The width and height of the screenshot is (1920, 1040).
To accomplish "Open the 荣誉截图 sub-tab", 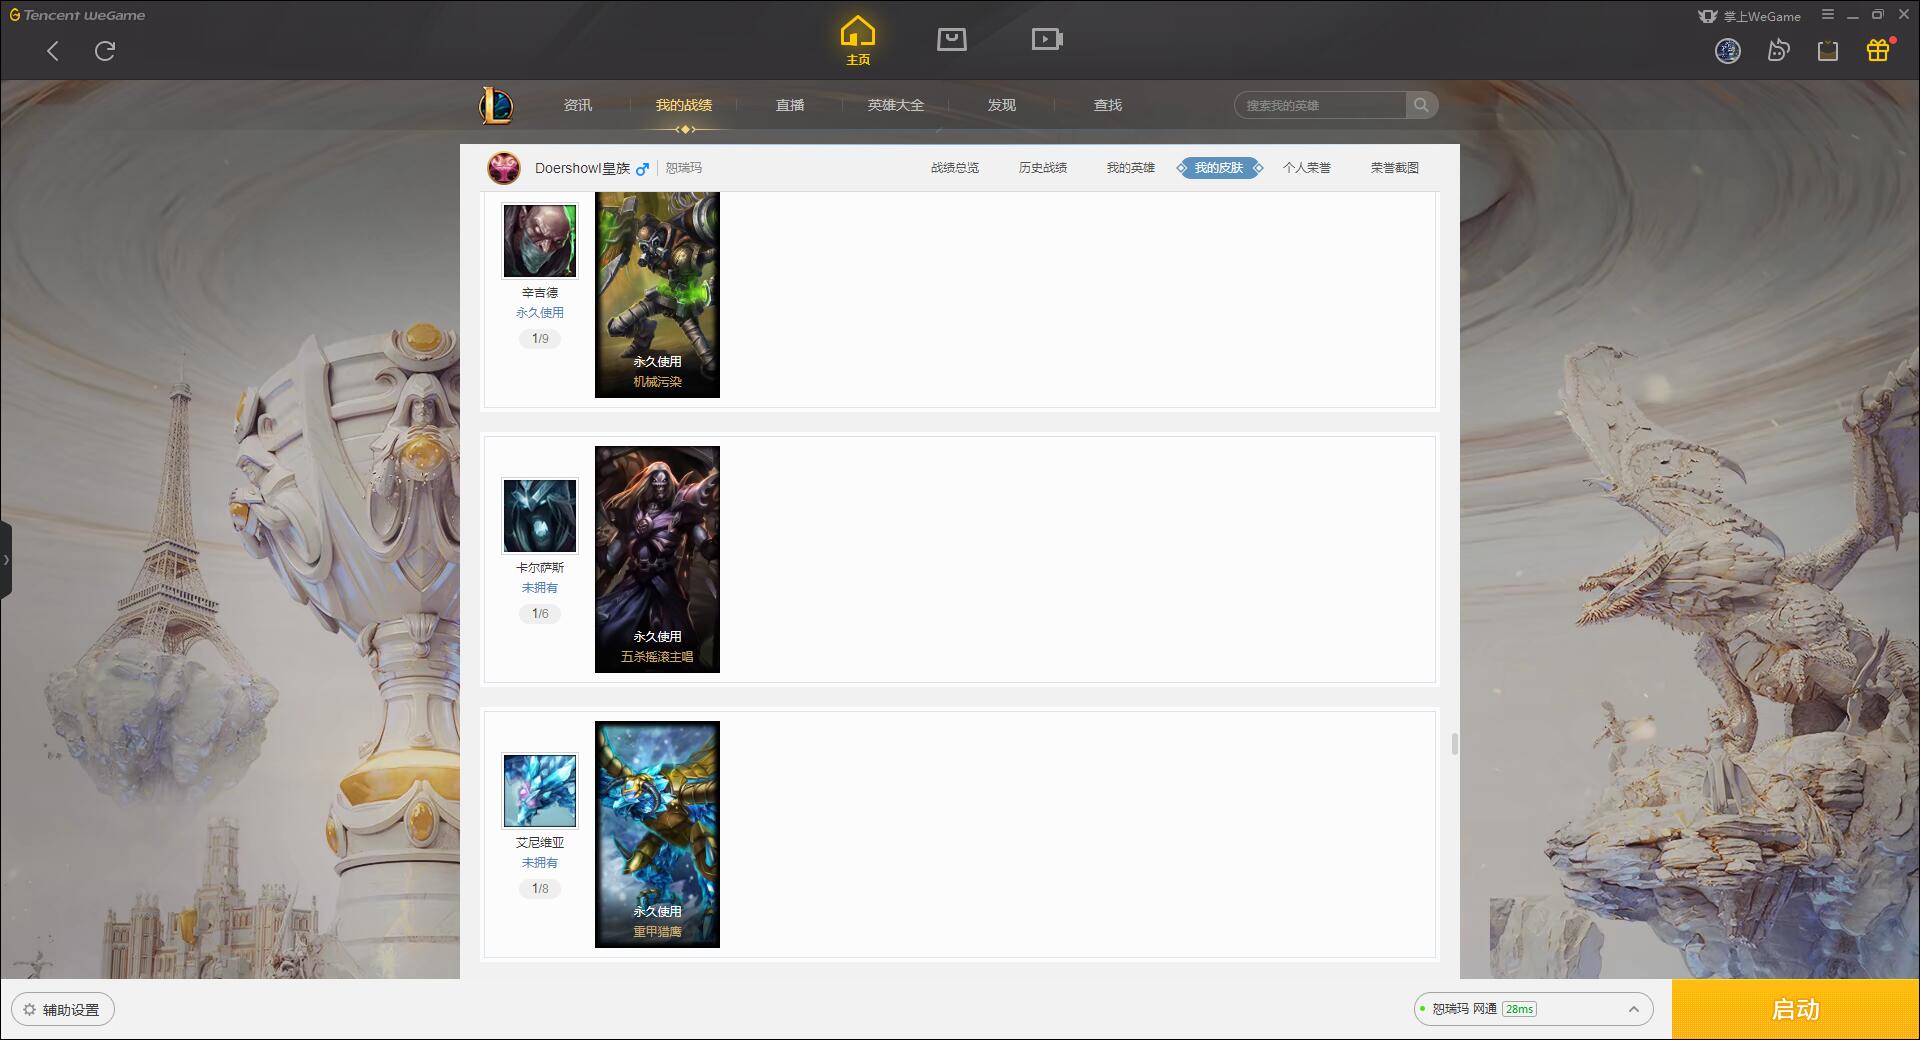I will click(1395, 168).
